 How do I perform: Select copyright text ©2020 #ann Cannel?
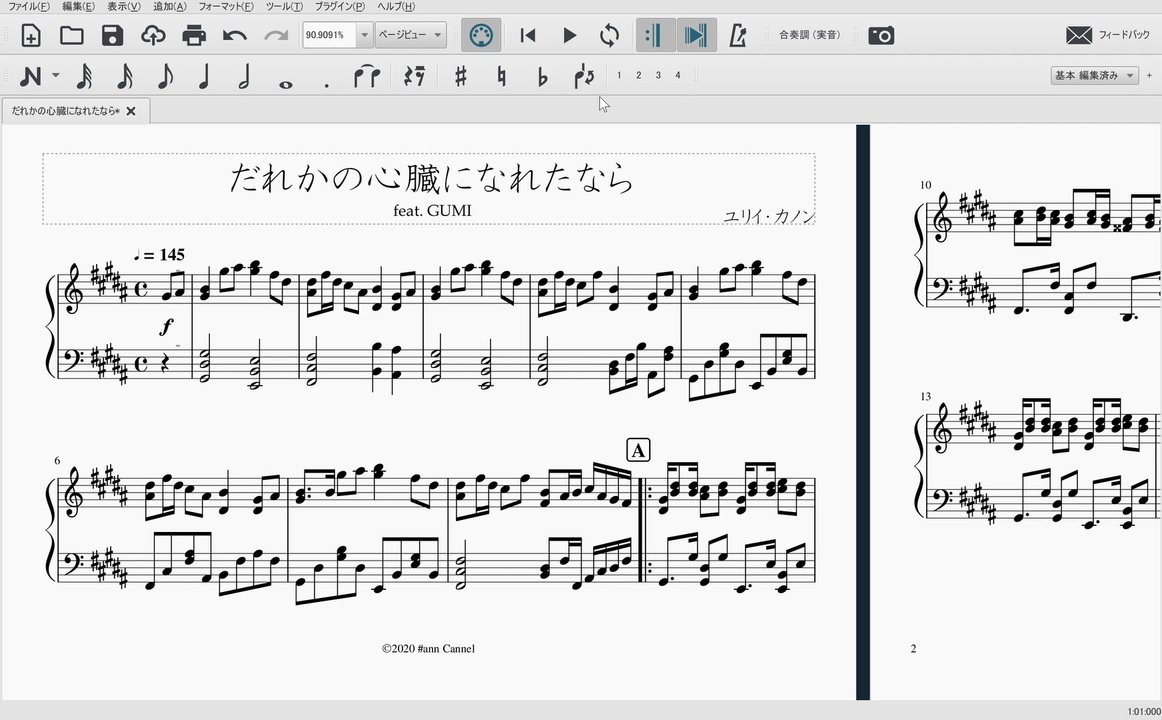[x=428, y=648]
